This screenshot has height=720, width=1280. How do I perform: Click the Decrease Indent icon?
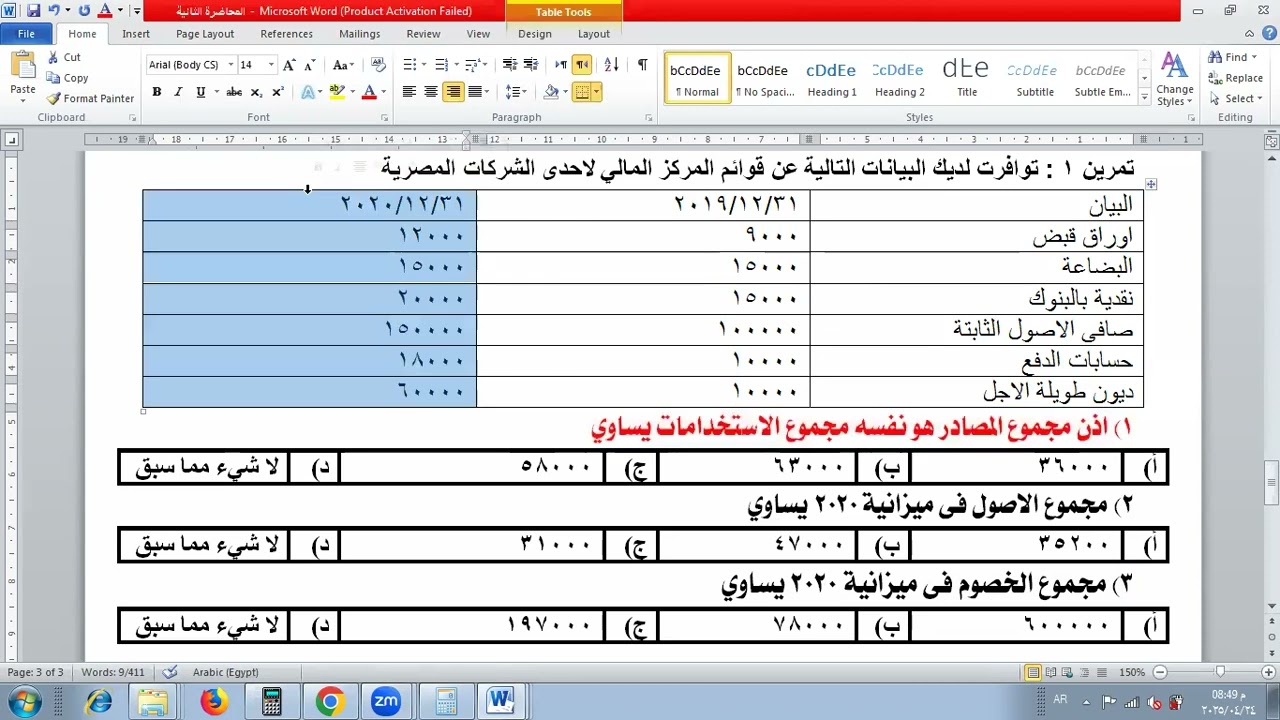[x=510, y=65]
